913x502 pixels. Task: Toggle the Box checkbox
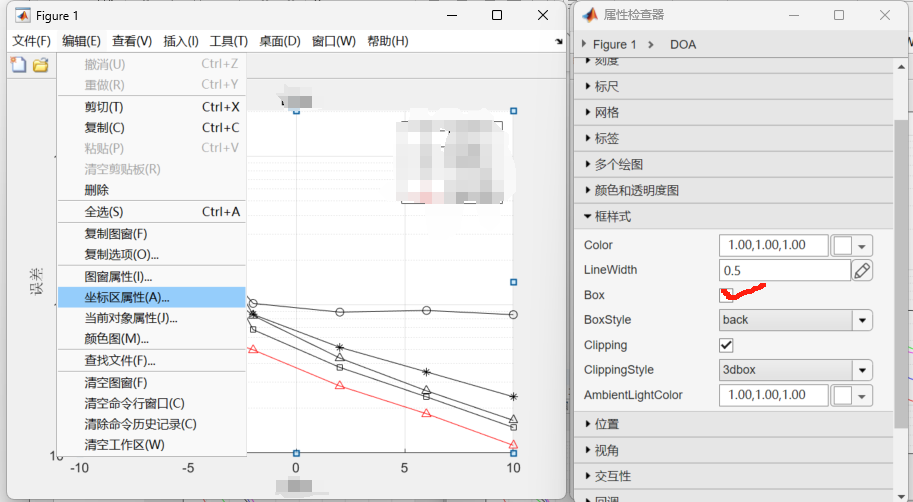pos(726,295)
